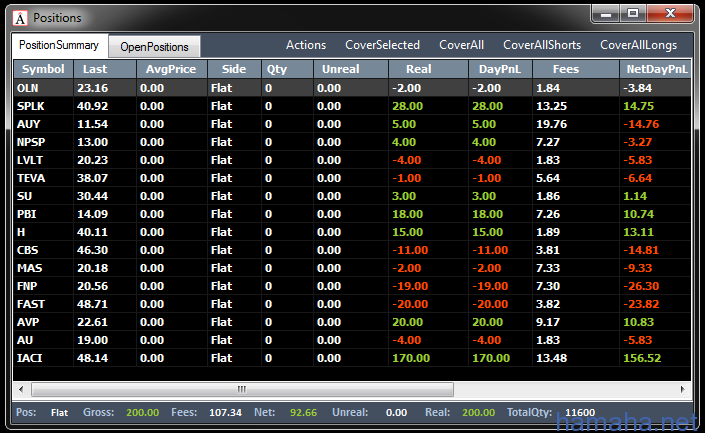Click CoverAllLongs button

(x=638, y=45)
